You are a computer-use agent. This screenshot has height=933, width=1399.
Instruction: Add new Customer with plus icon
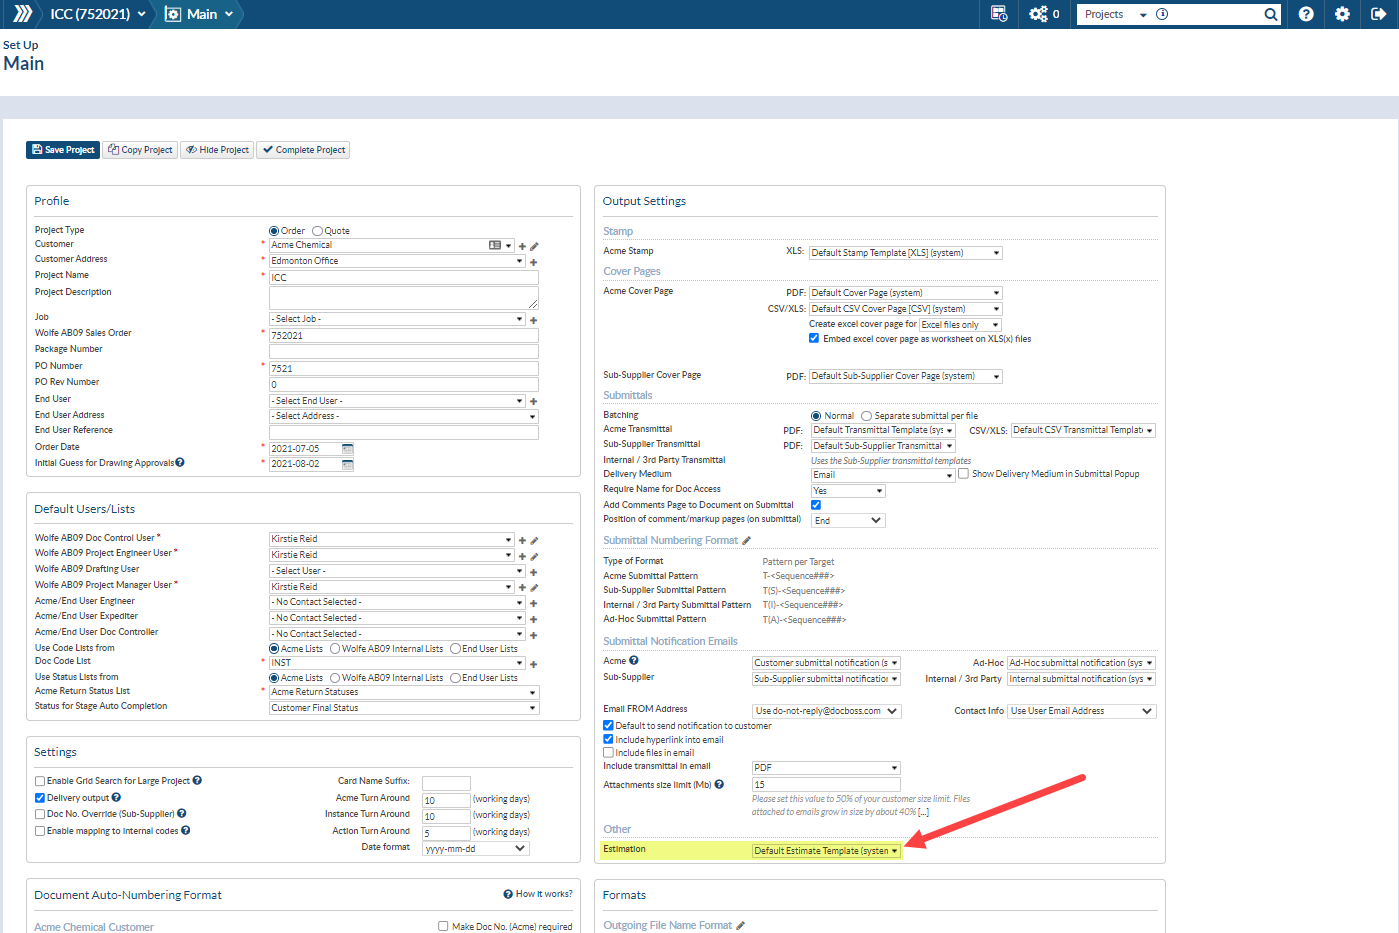(522, 246)
